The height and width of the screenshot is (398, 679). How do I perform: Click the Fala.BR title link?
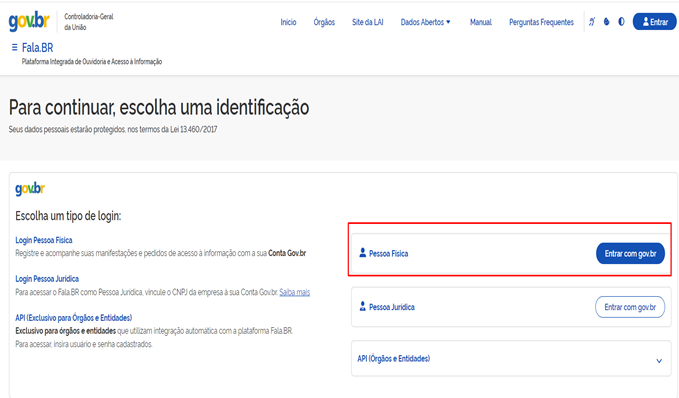[x=38, y=47]
